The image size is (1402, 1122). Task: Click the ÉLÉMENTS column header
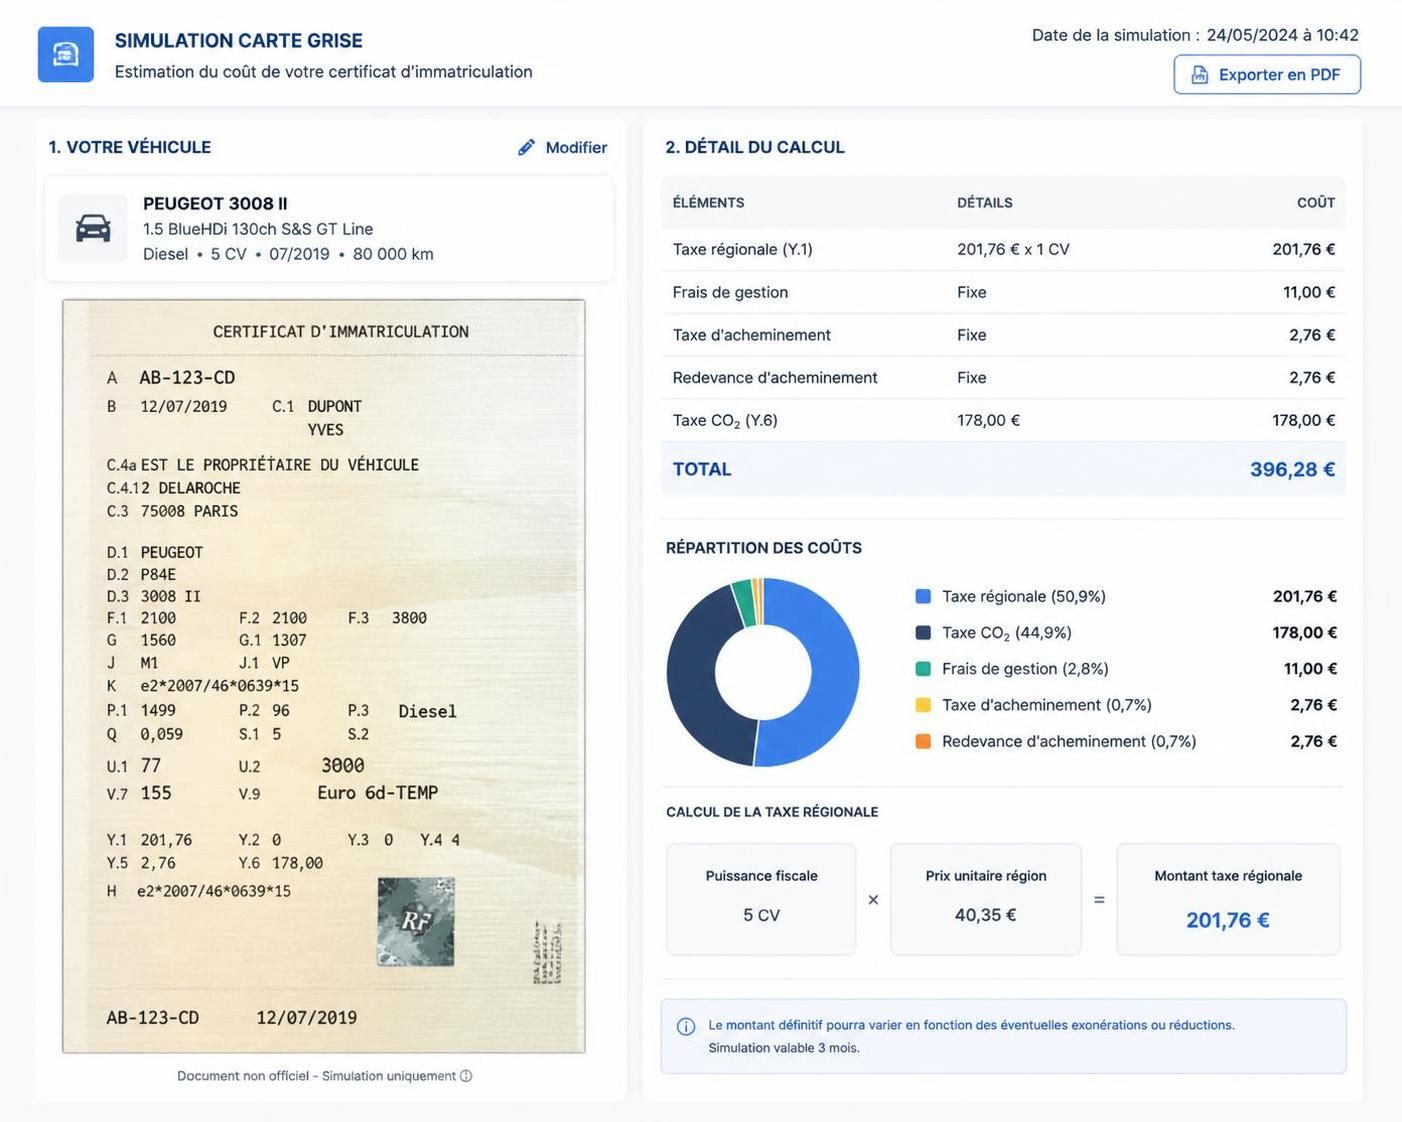coord(709,203)
